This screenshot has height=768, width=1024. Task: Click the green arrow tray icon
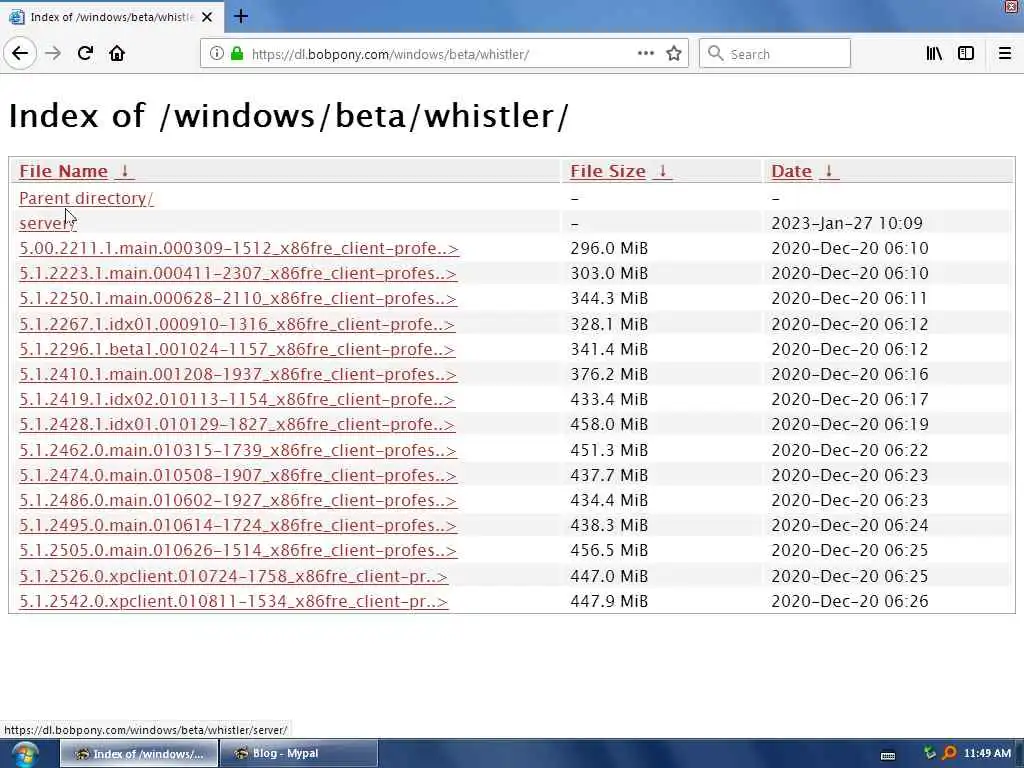930,753
